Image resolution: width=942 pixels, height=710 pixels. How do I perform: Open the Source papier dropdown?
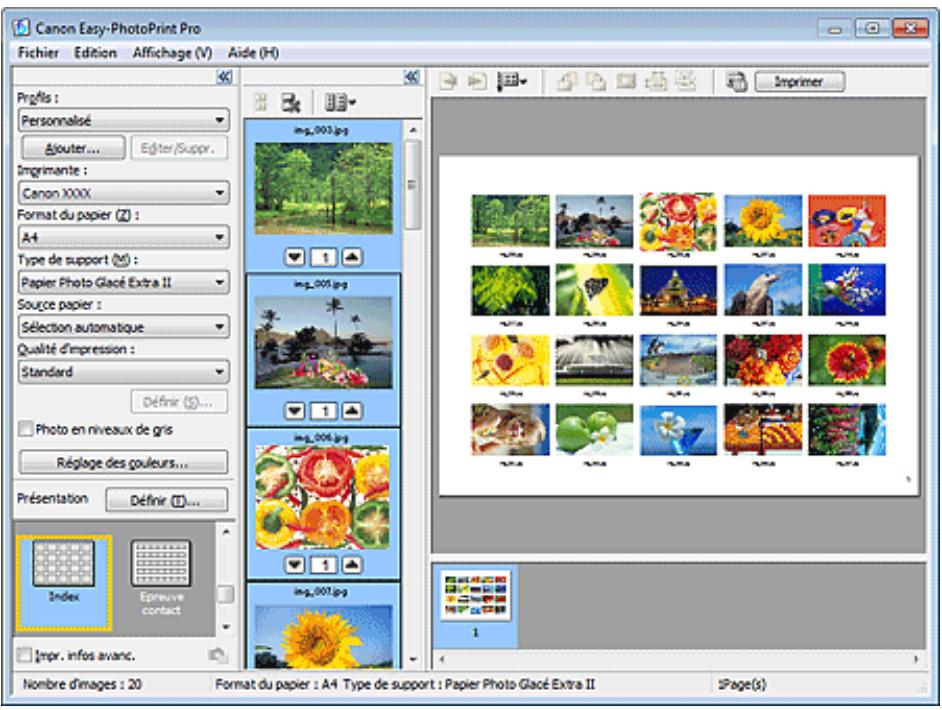click(x=124, y=327)
